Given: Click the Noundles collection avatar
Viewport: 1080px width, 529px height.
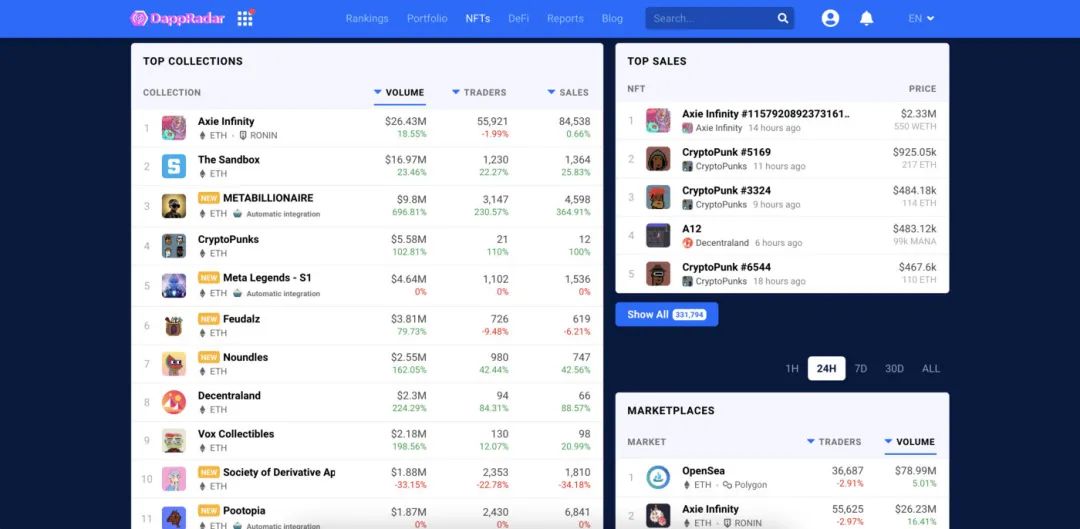Looking at the screenshot, I should tap(174, 364).
